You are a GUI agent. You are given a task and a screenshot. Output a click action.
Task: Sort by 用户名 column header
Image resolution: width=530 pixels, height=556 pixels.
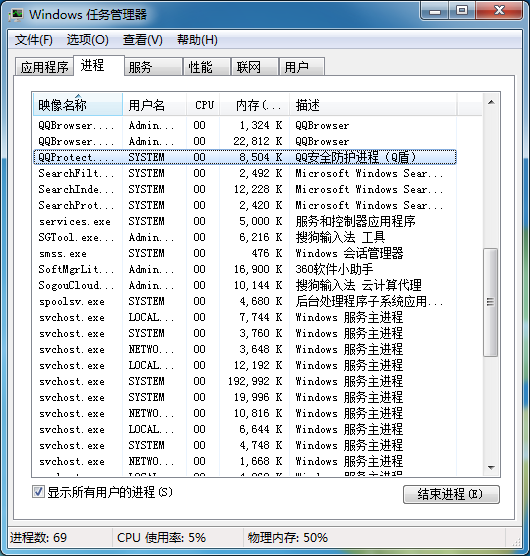pos(154,105)
